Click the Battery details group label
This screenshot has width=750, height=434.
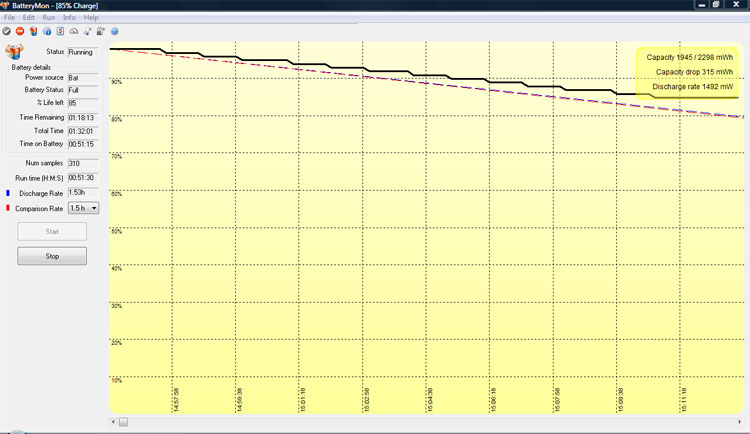[x=31, y=67]
